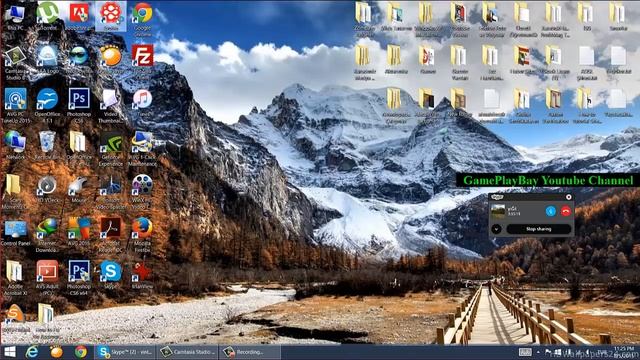The height and width of the screenshot is (360, 640).
Task: Open AVG 1-Click Maintenance shortcut
Action: coord(142,148)
